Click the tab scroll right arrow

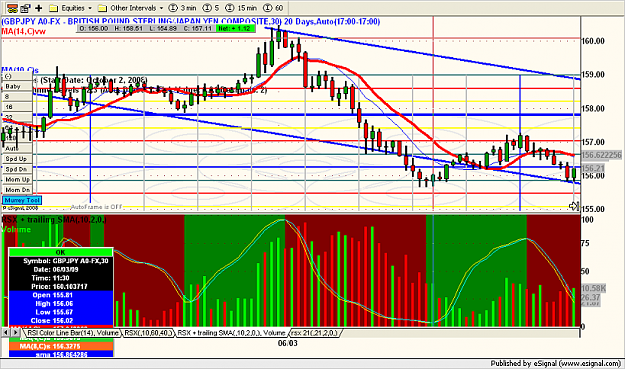[x=15, y=332]
